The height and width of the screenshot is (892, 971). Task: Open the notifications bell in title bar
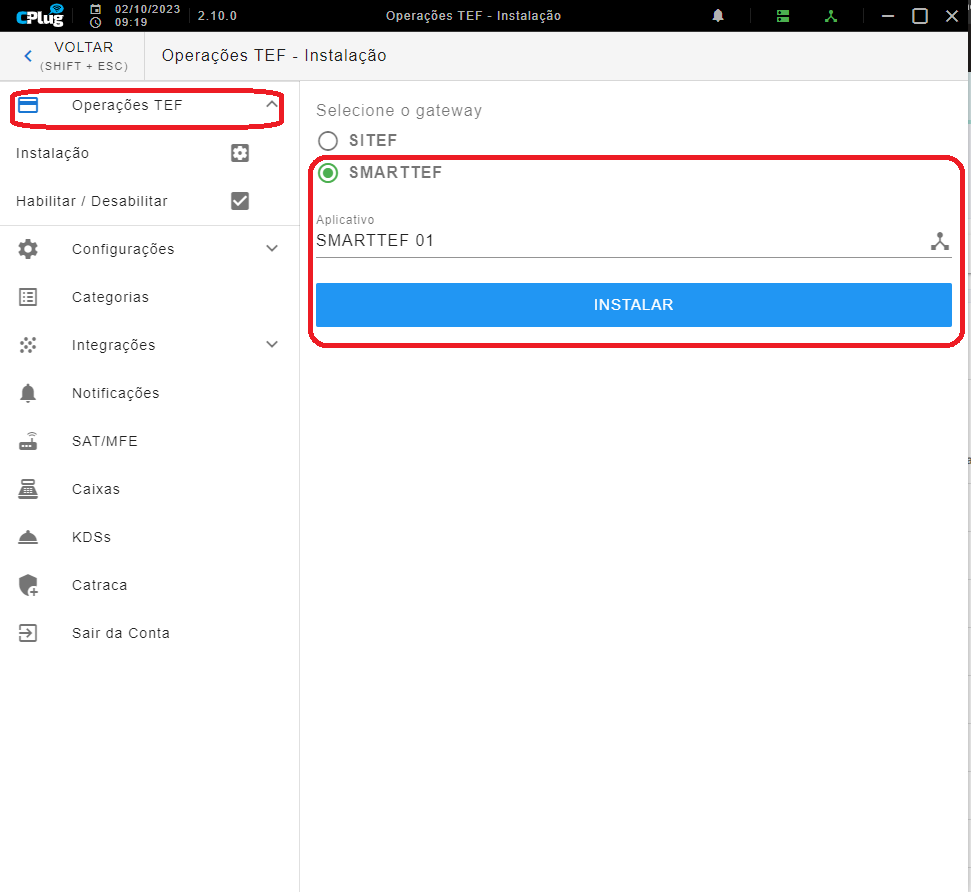pyautogui.click(x=718, y=15)
